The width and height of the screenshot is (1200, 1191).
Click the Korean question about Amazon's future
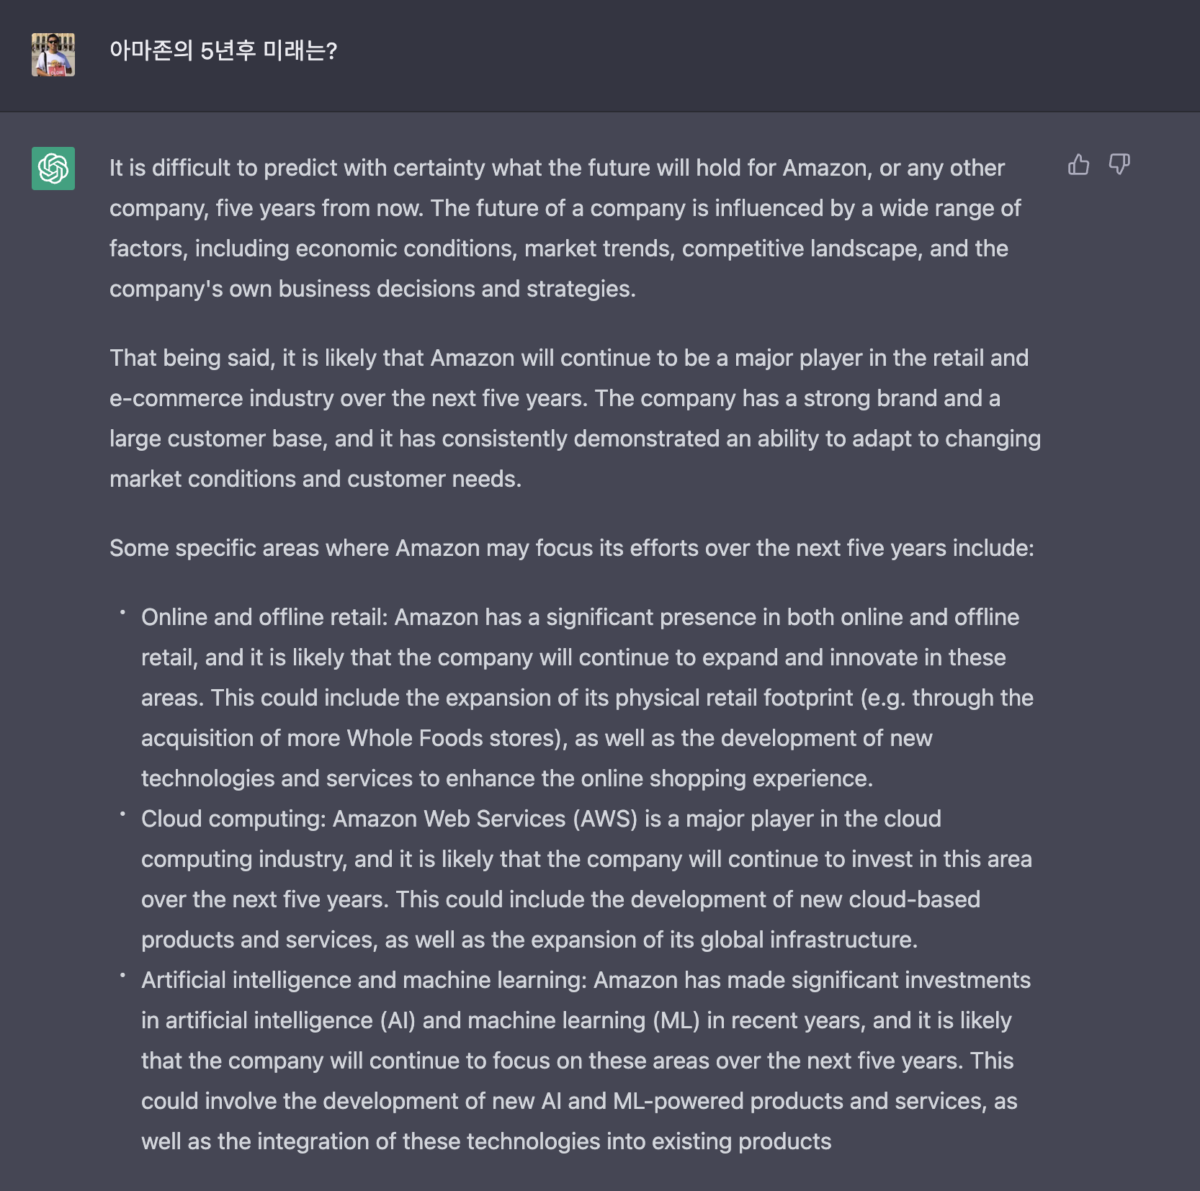coord(223,51)
